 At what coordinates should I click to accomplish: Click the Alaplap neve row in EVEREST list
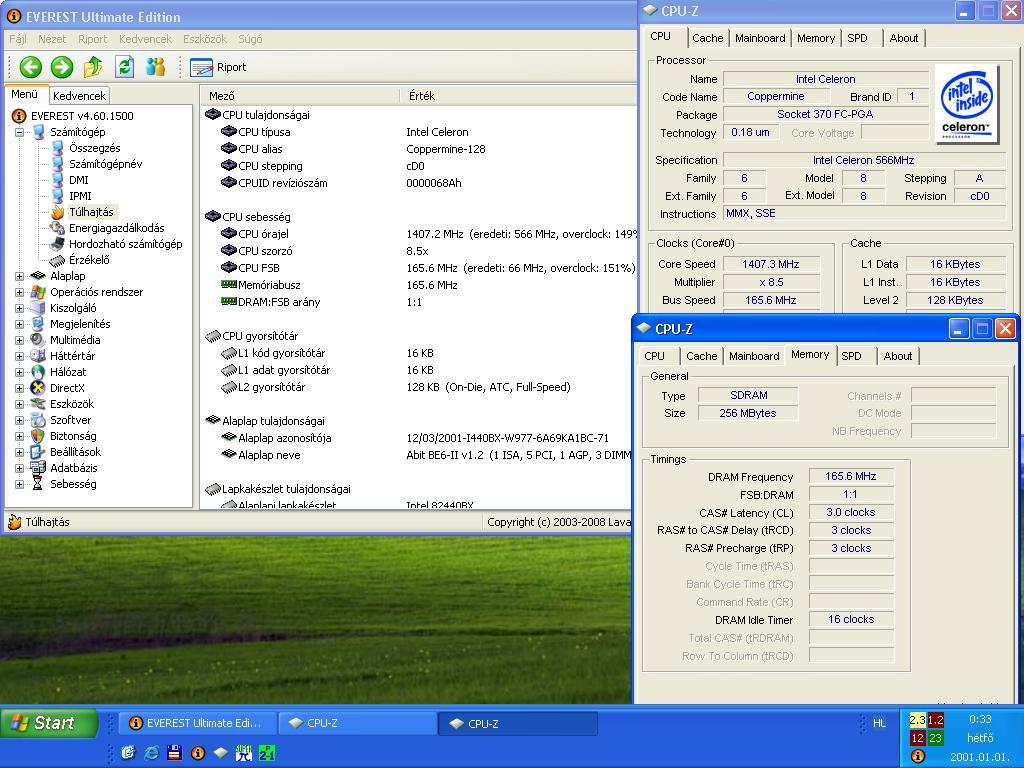[418, 455]
